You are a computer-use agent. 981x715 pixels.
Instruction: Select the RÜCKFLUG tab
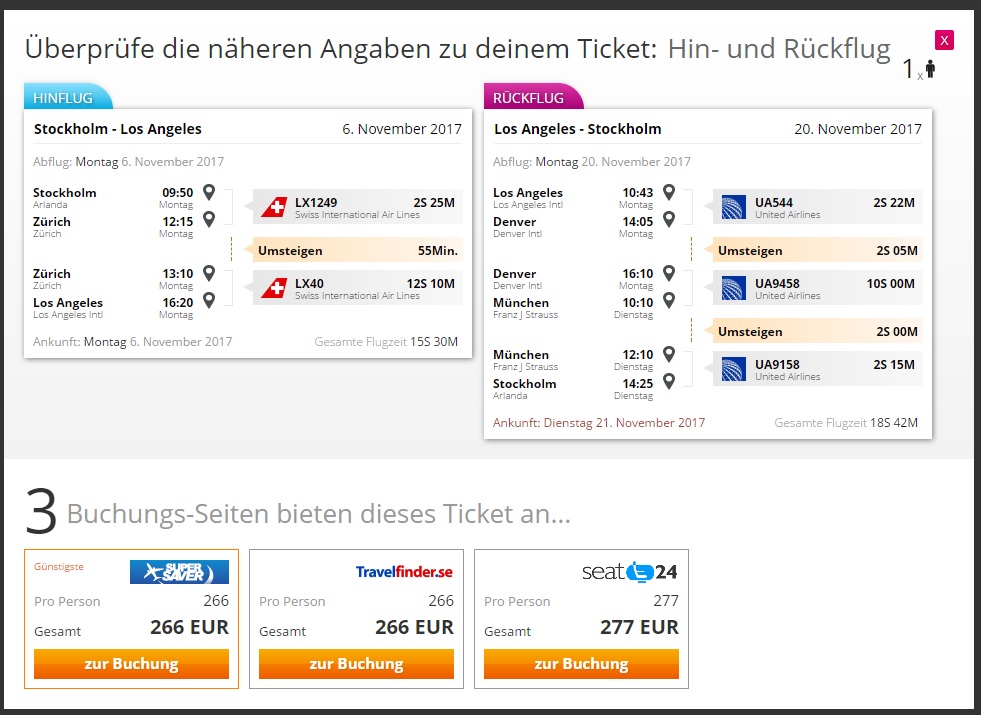(532, 97)
